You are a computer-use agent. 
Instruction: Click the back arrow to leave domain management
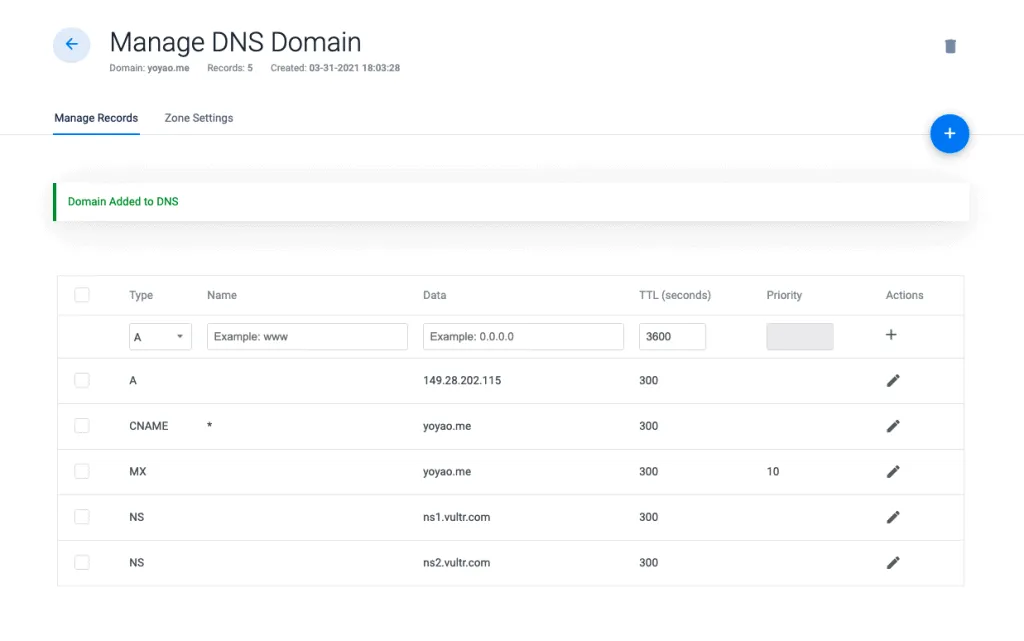point(70,44)
